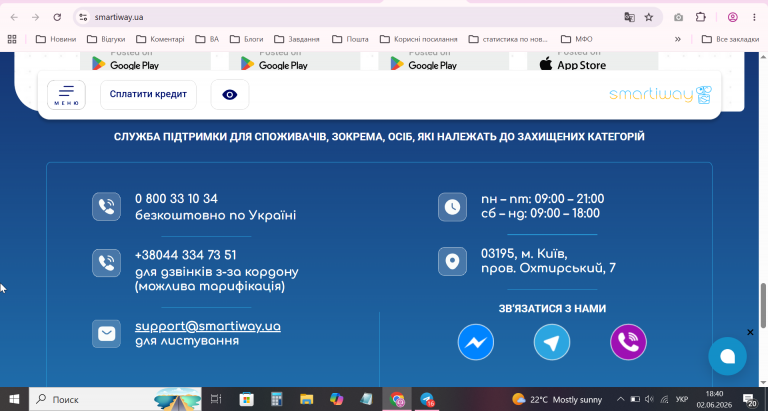The width and height of the screenshot is (768, 411).
Task: Show hidden system tray icons
Action: coord(620,399)
